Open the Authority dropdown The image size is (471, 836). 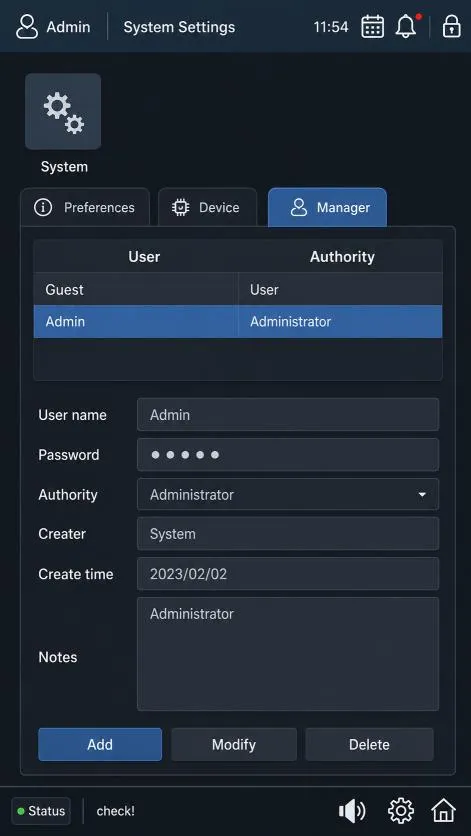point(288,495)
